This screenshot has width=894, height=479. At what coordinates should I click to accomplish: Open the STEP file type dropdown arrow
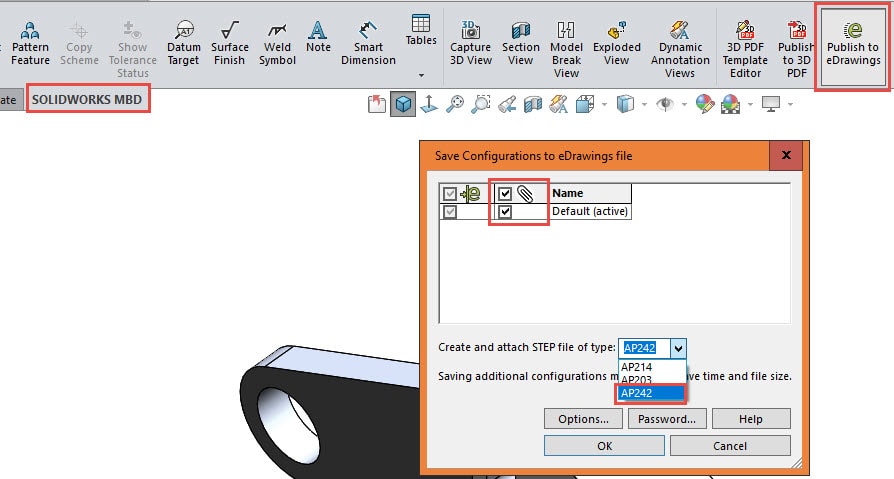point(678,348)
